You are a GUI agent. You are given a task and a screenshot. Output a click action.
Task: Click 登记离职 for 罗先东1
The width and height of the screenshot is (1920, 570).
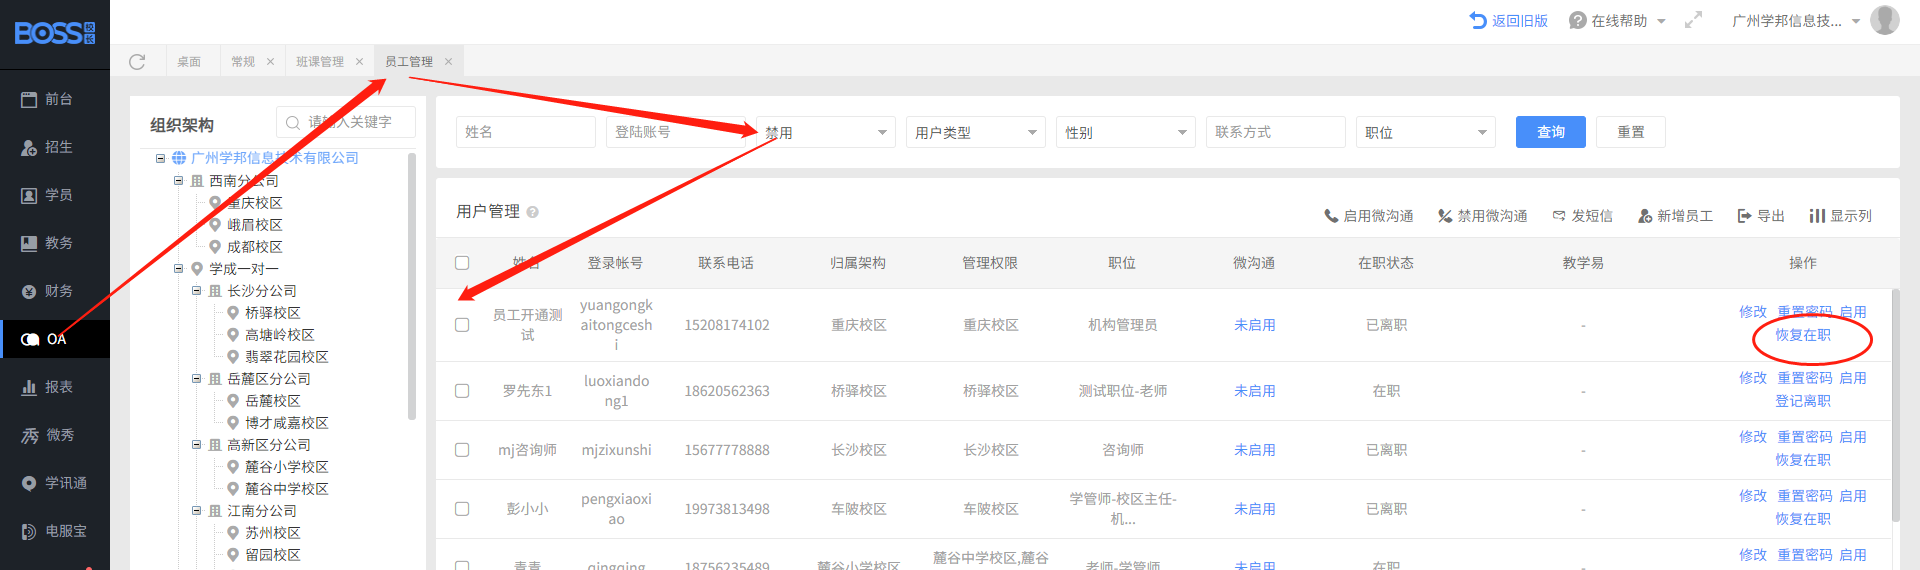tap(1803, 401)
